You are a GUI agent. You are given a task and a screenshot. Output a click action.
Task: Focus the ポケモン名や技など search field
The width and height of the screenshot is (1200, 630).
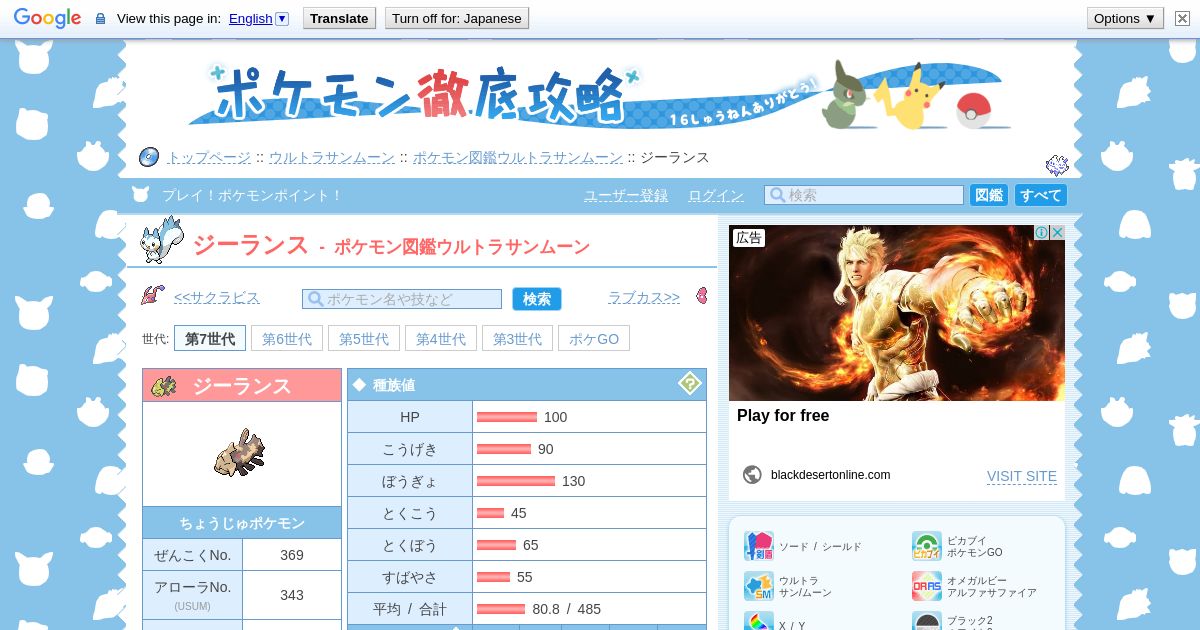[402, 299]
